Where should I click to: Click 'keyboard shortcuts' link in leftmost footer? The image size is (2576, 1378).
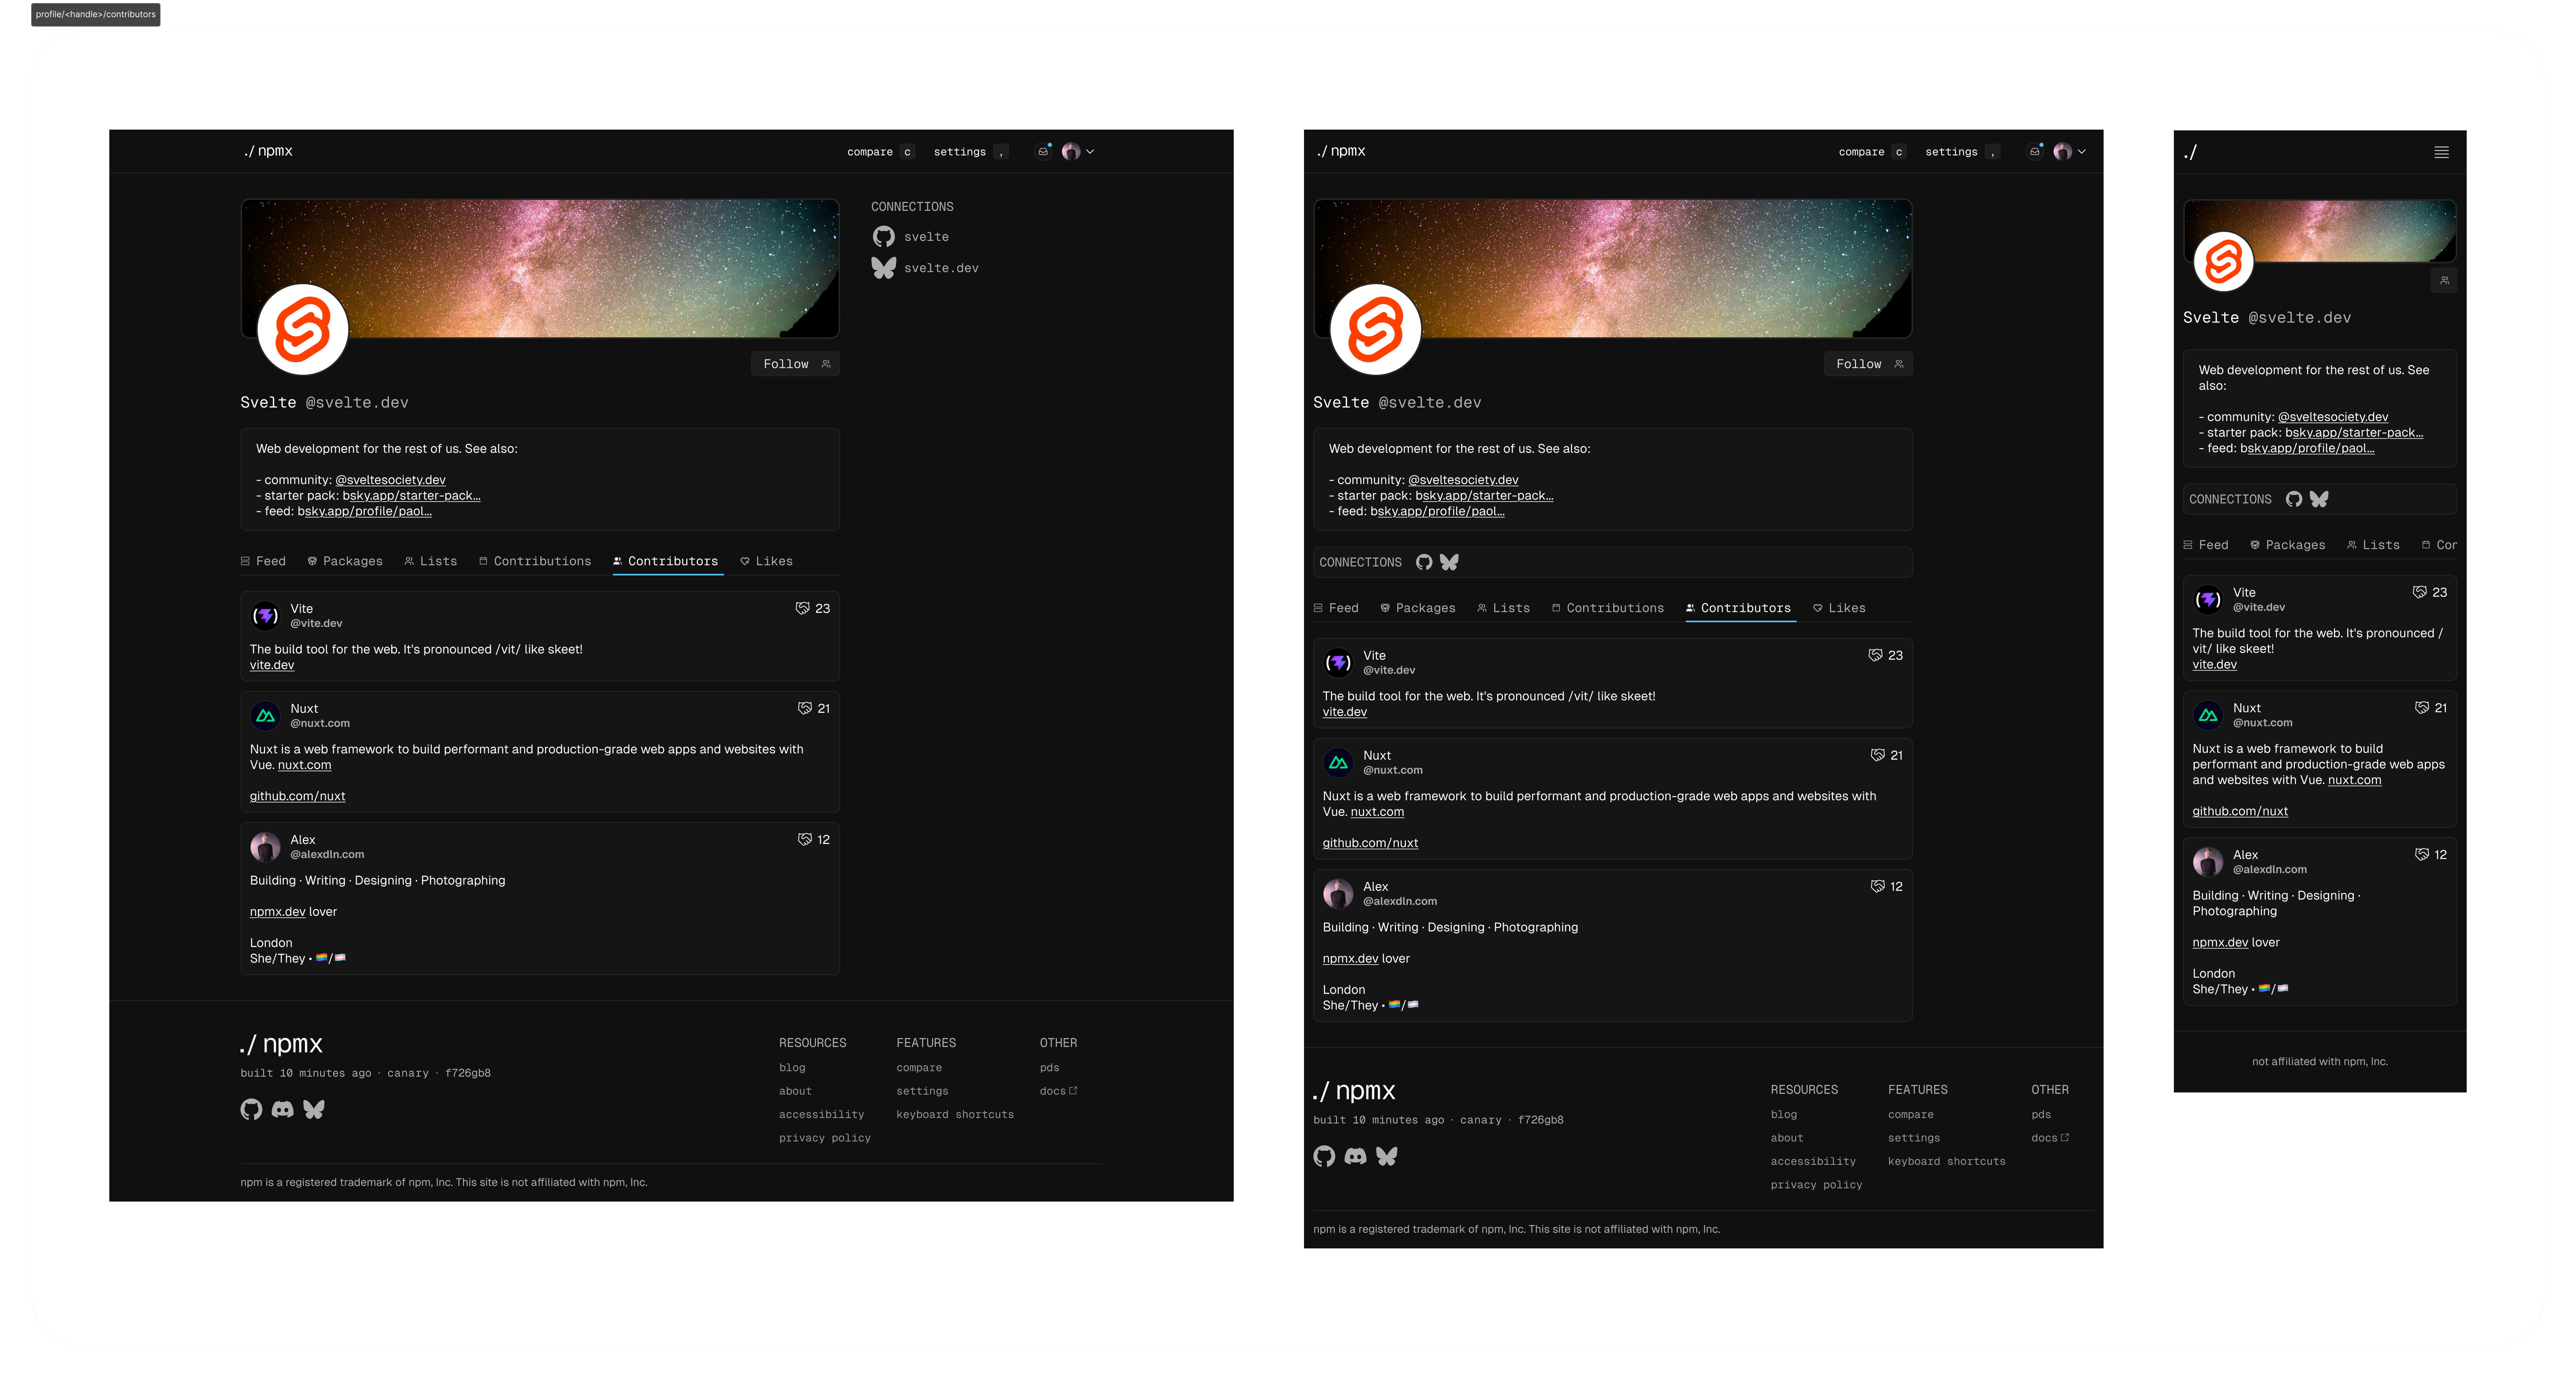tap(954, 1114)
